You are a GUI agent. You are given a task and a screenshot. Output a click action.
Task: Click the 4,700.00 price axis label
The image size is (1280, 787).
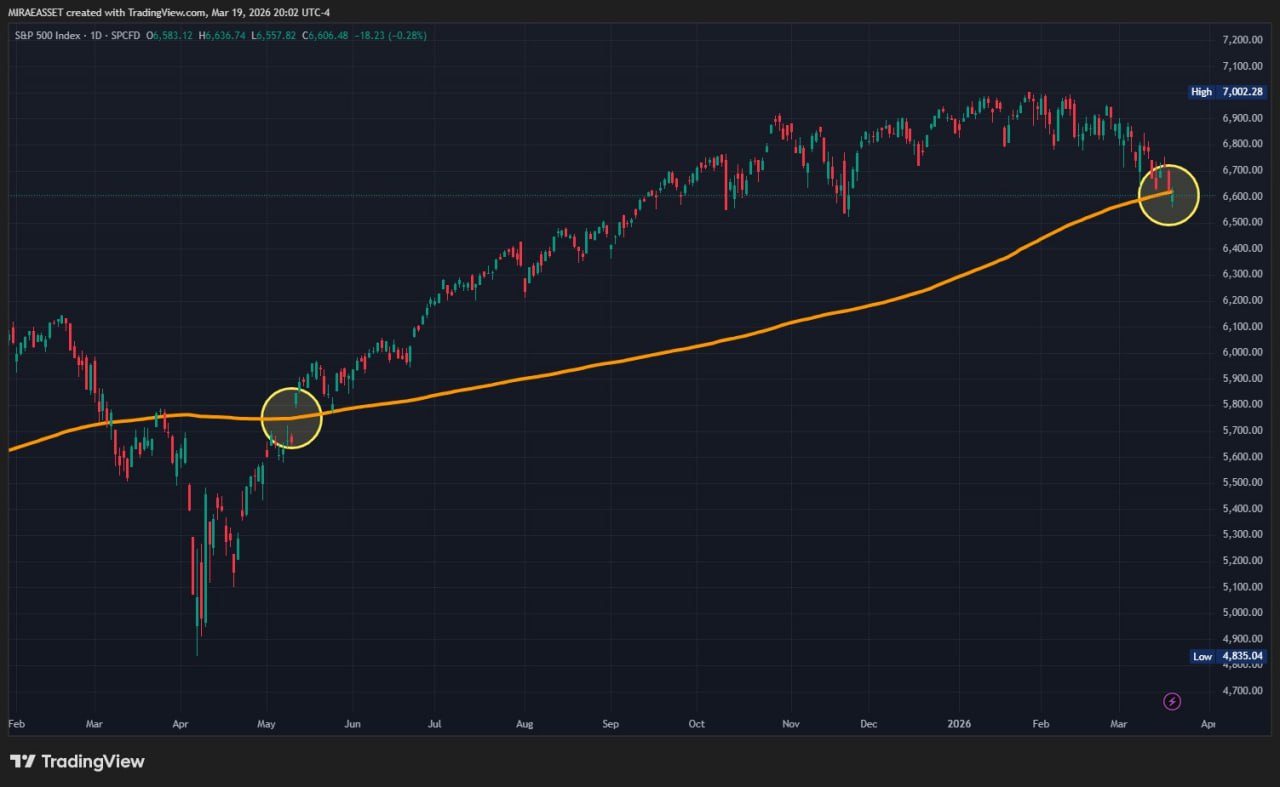(1243, 690)
